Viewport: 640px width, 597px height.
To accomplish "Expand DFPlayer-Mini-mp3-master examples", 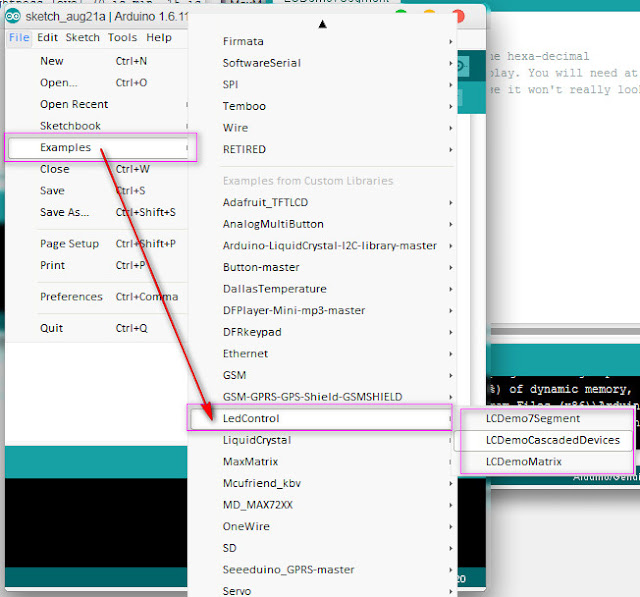I will [x=322, y=311].
